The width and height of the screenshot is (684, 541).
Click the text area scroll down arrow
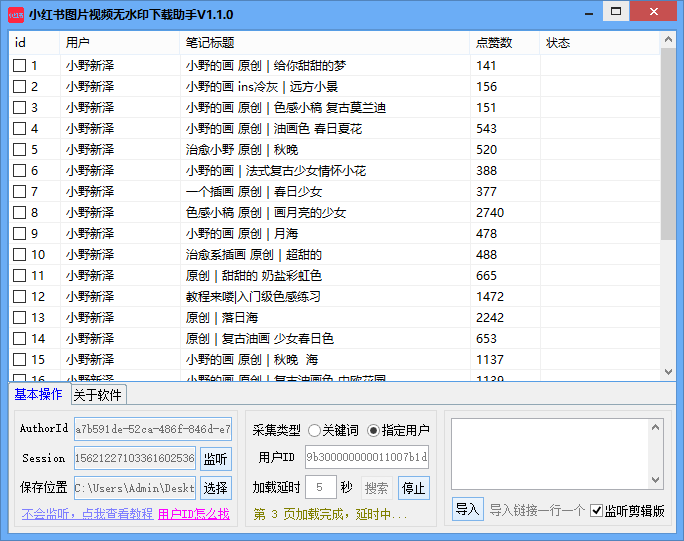655,480
